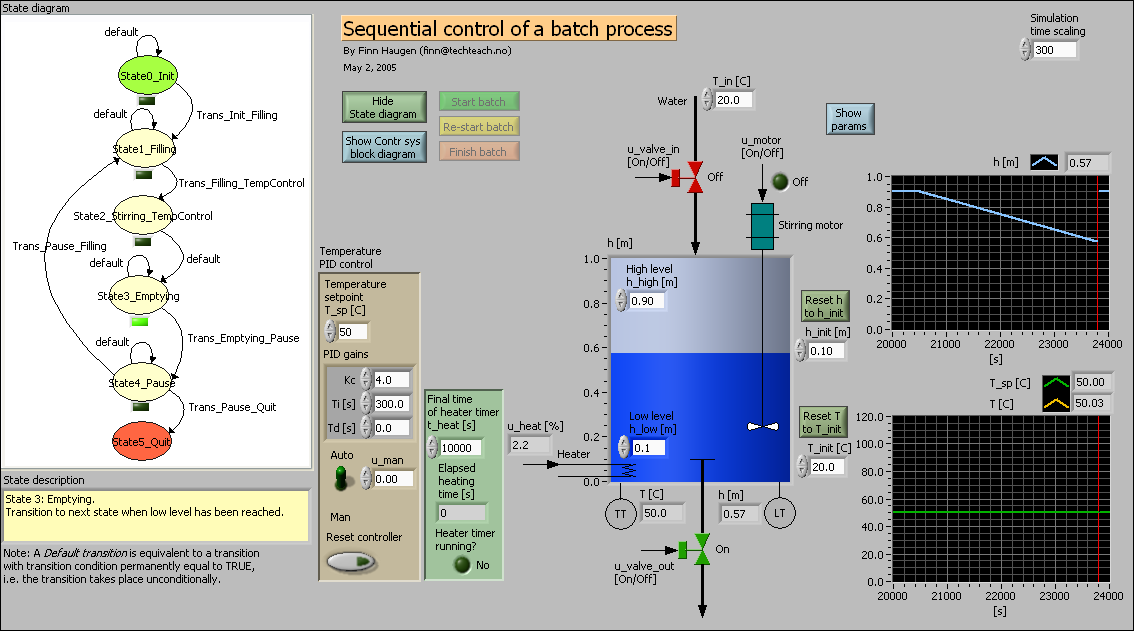Screen dimensions: 1134x631
Task: Open the Show params panel
Action: pyautogui.click(x=849, y=118)
